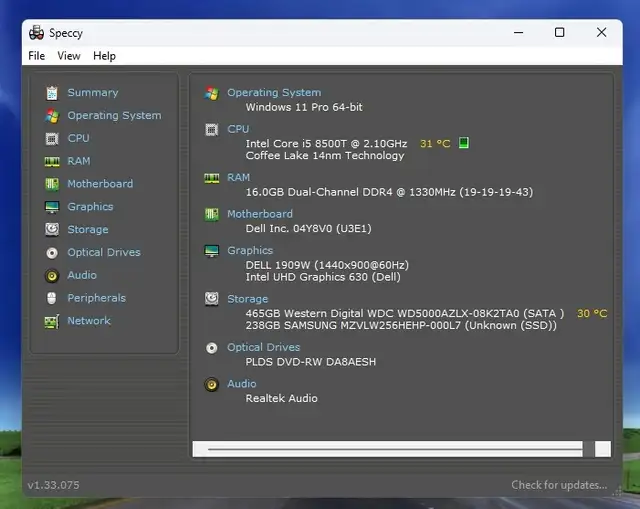Click Check for updates link
Viewport: 640px width, 509px height.
(559, 485)
